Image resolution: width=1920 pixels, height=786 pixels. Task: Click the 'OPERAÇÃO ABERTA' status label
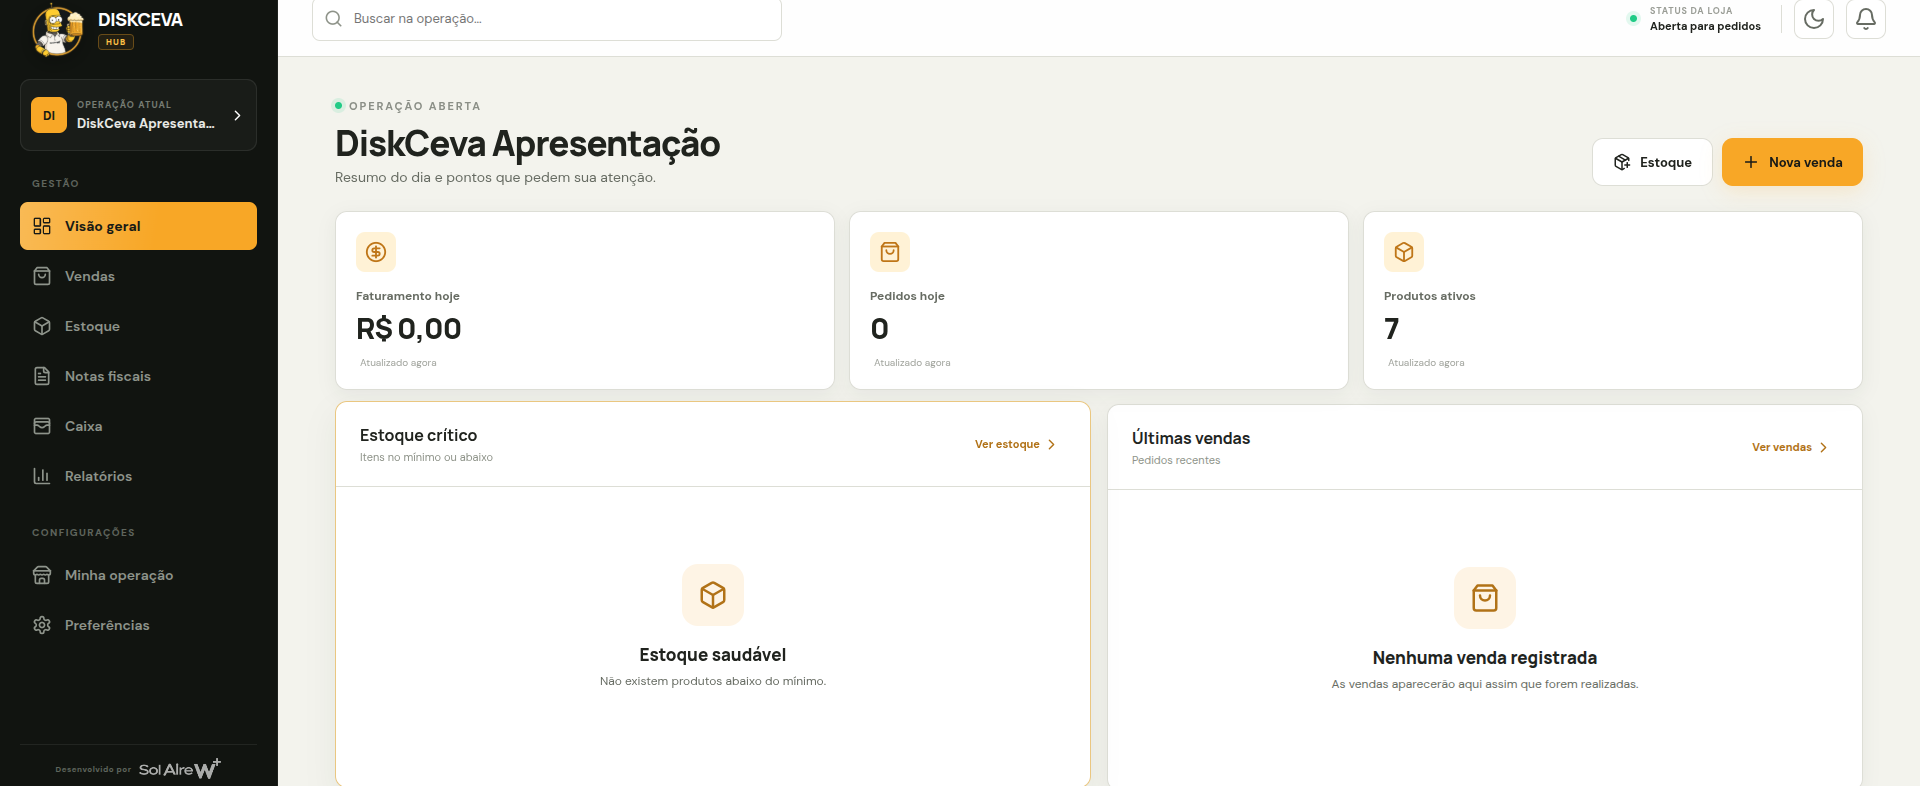point(414,106)
